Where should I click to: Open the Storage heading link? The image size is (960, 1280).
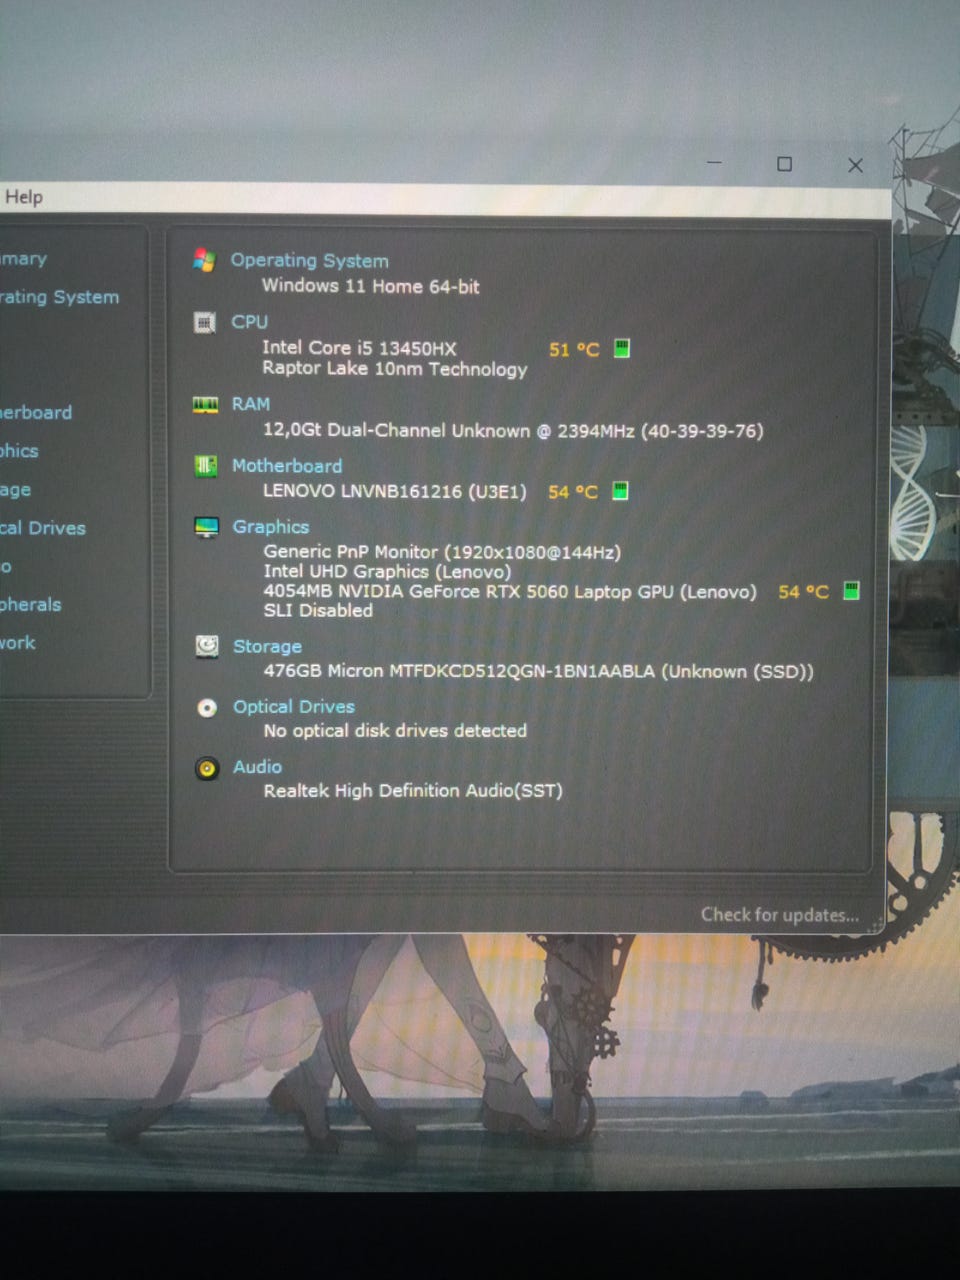tap(267, 647)
